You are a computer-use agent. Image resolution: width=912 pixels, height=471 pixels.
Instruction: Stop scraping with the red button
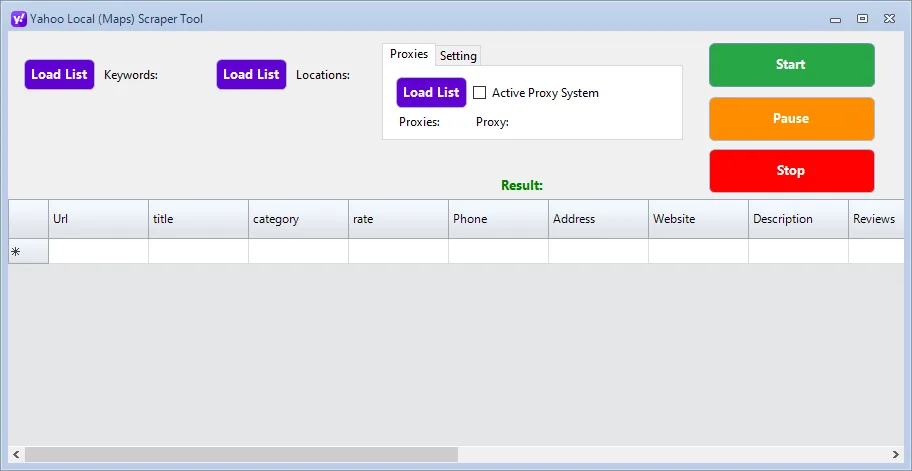(x=791, y=171)
